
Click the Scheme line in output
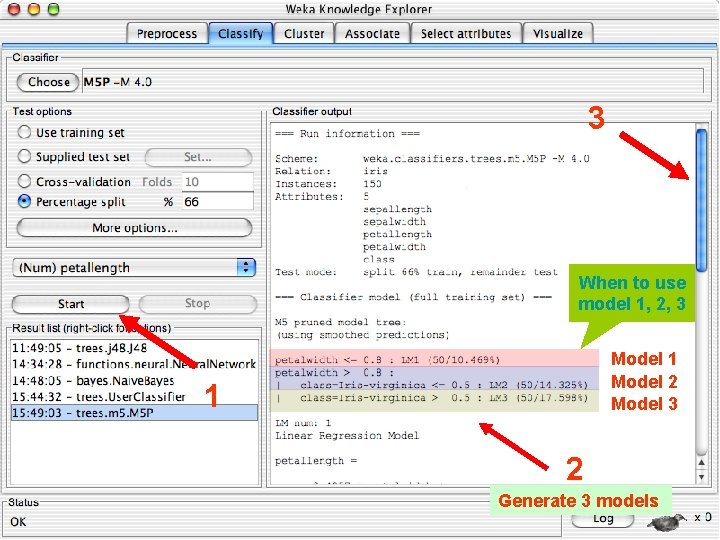tap(432, 159)
